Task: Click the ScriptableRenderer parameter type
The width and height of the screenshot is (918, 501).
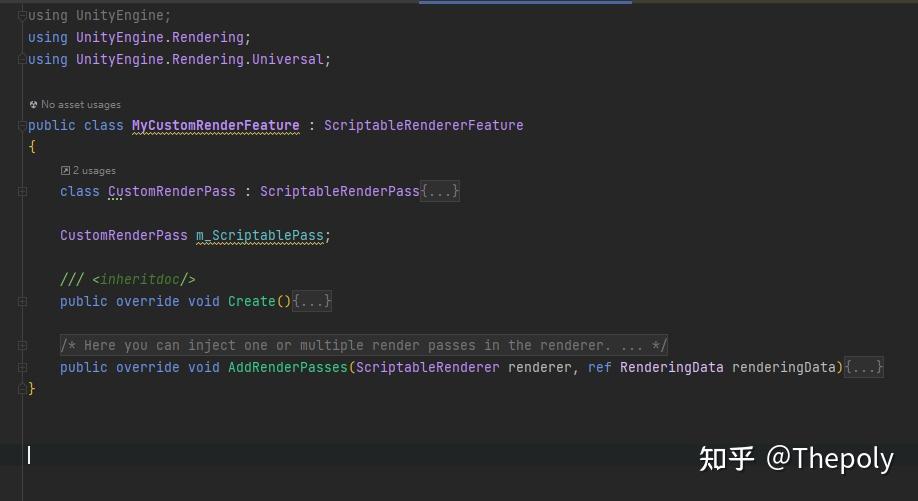Action: [427, 368]
